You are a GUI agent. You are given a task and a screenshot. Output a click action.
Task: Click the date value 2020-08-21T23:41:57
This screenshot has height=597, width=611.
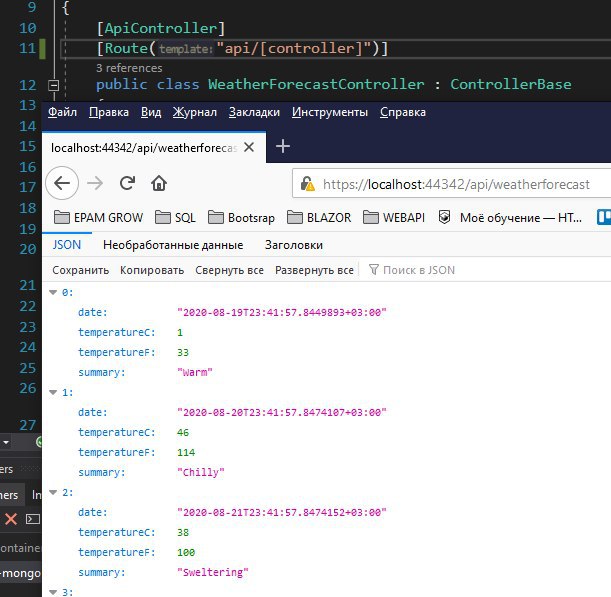282,512
